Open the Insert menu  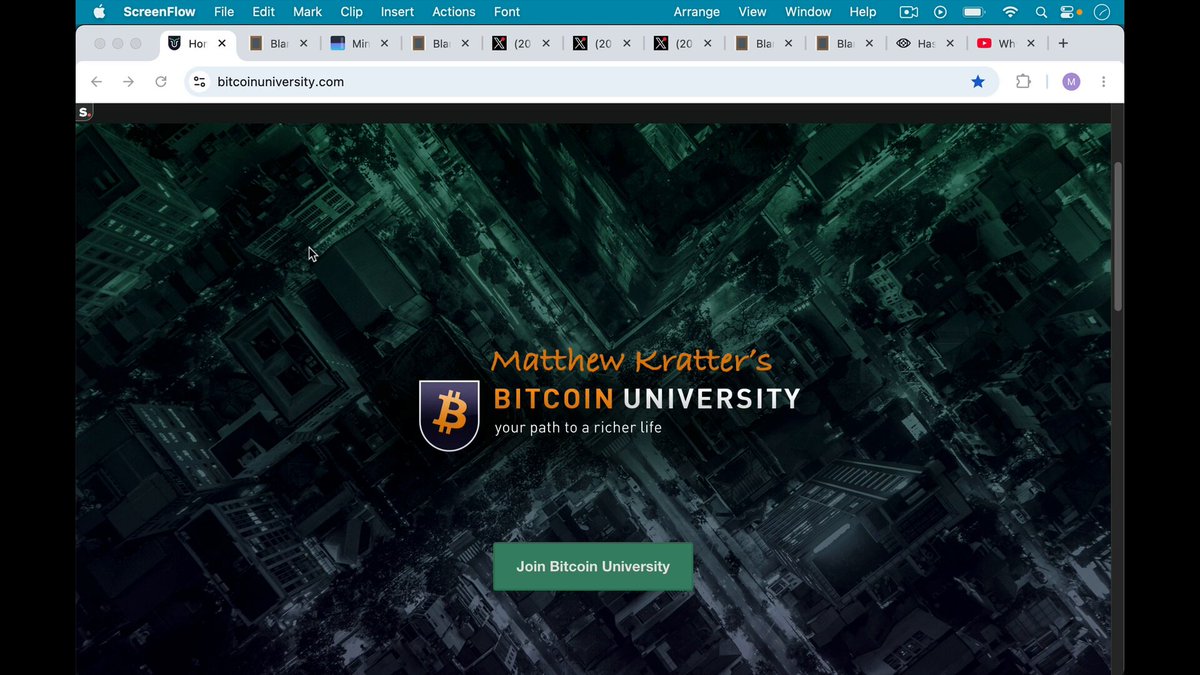click(397, 12)
